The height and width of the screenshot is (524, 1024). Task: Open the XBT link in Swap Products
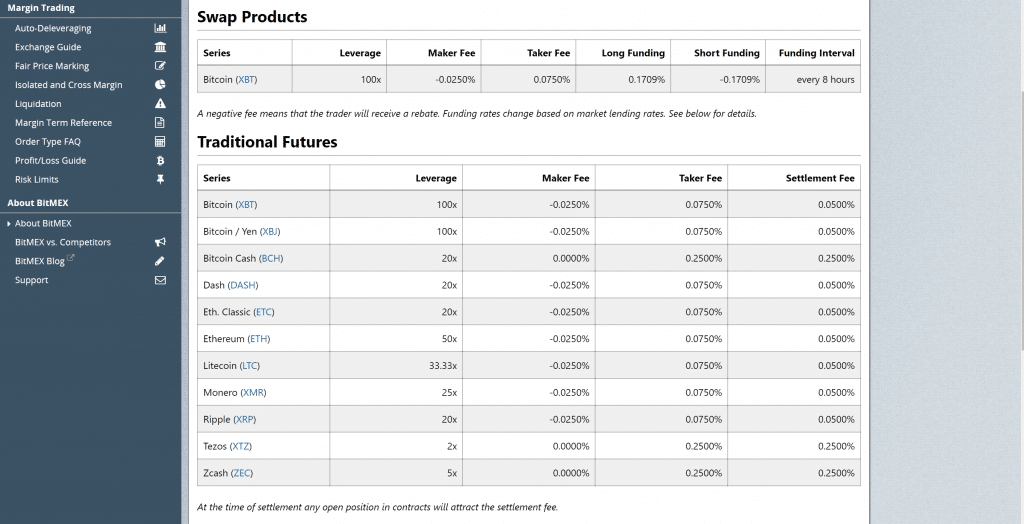point(246,80)
